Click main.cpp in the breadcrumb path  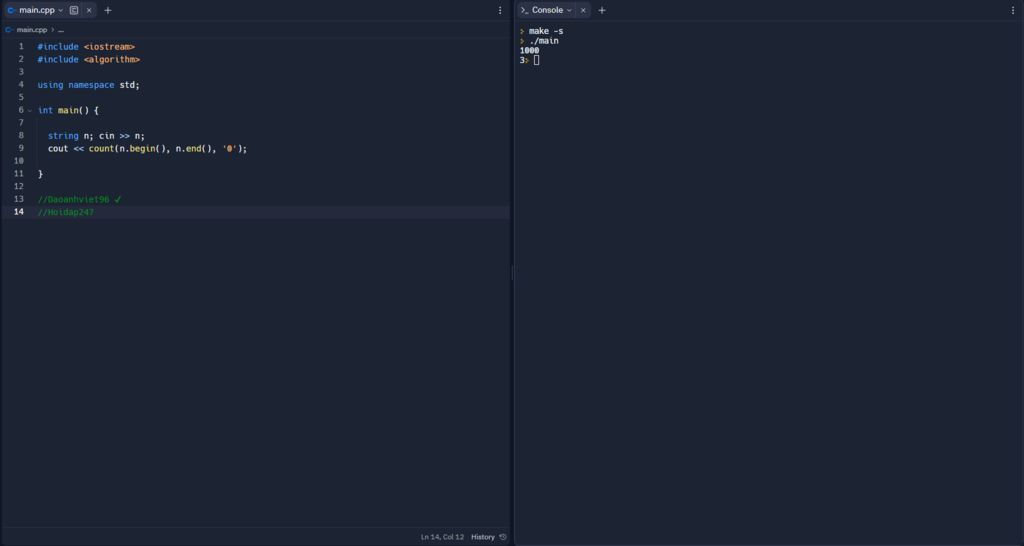coord(32,30)
